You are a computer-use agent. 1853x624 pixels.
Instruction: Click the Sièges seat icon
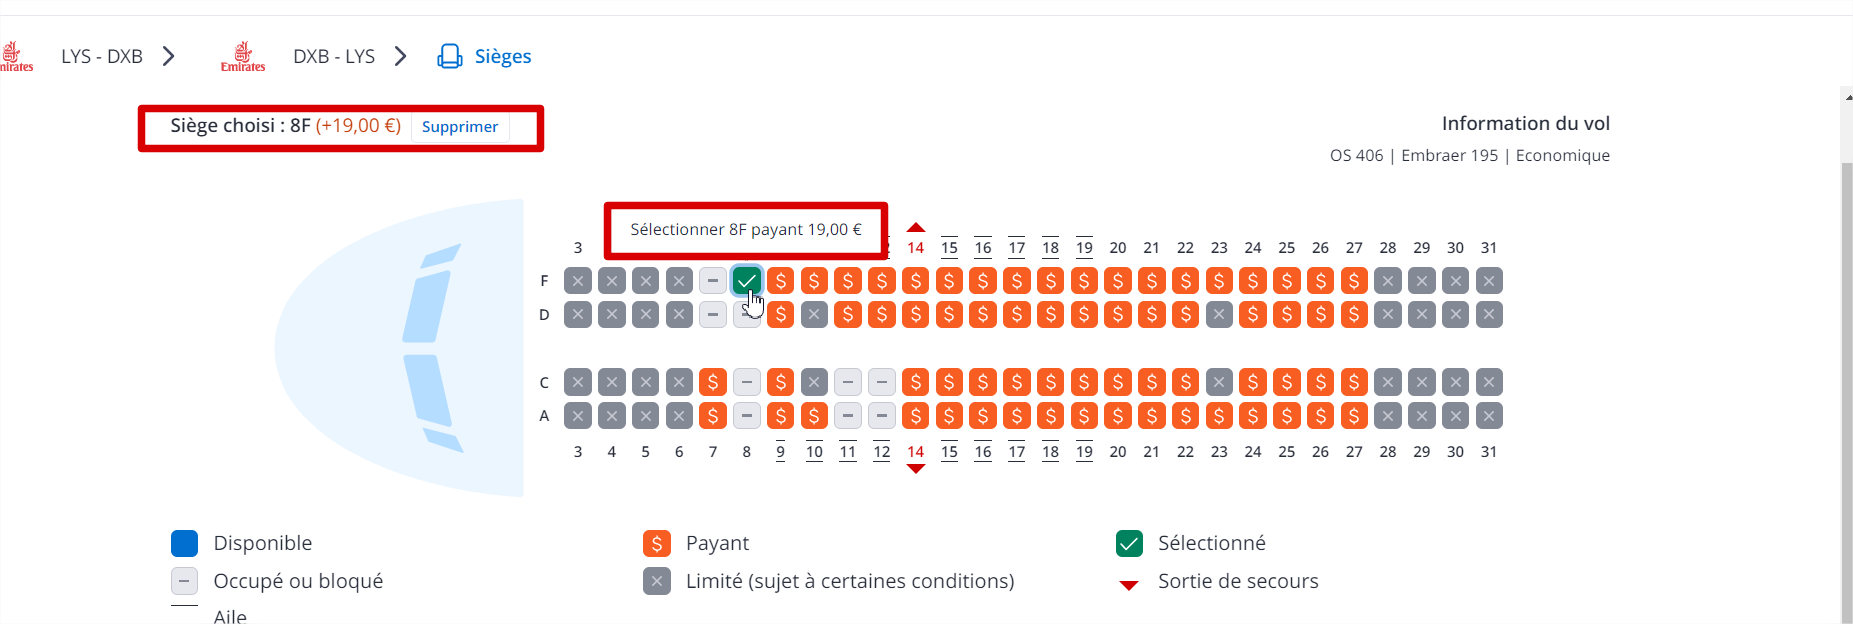450,56
